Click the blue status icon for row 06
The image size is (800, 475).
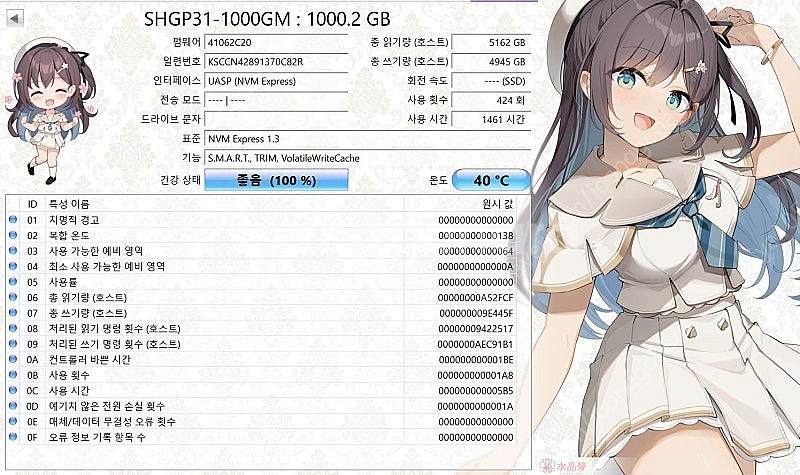pyautogui.click(x=13, y=297)
